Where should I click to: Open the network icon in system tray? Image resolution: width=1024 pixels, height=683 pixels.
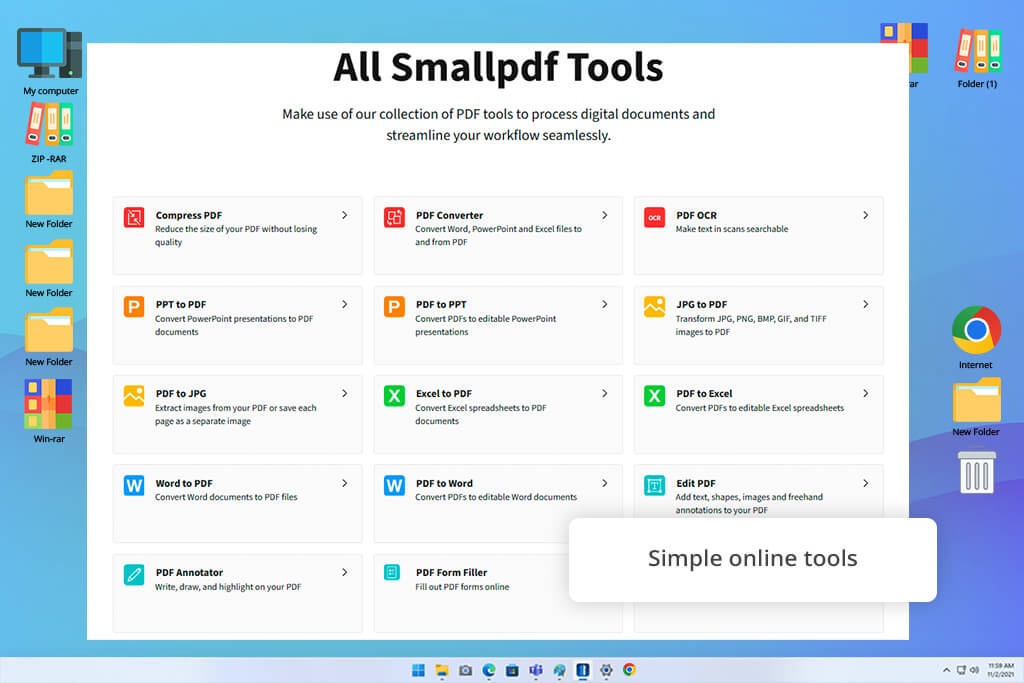[961, 670]
